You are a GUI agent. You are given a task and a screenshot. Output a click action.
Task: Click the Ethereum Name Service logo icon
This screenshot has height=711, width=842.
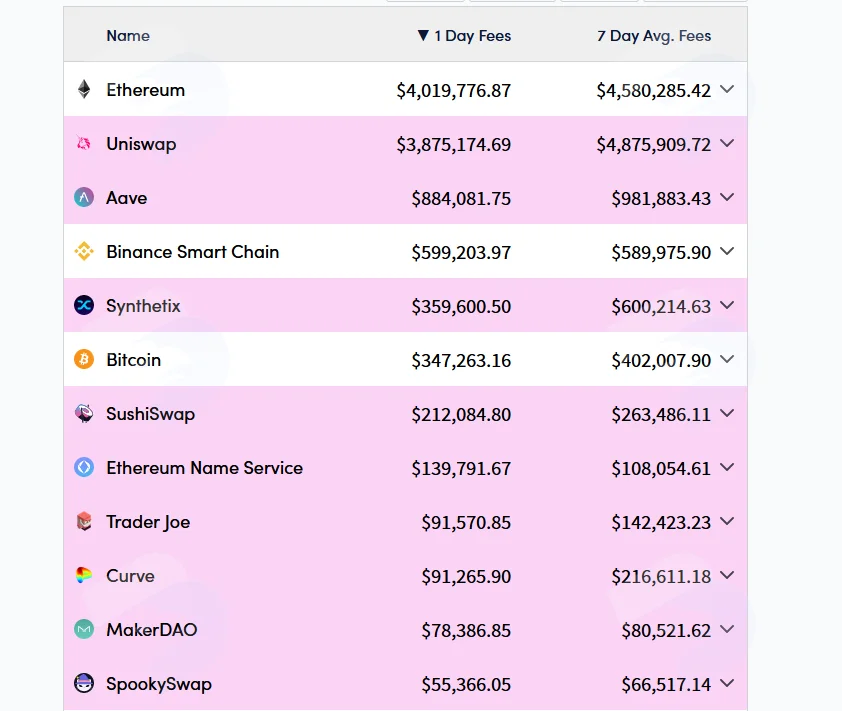(x=84, y=467)
